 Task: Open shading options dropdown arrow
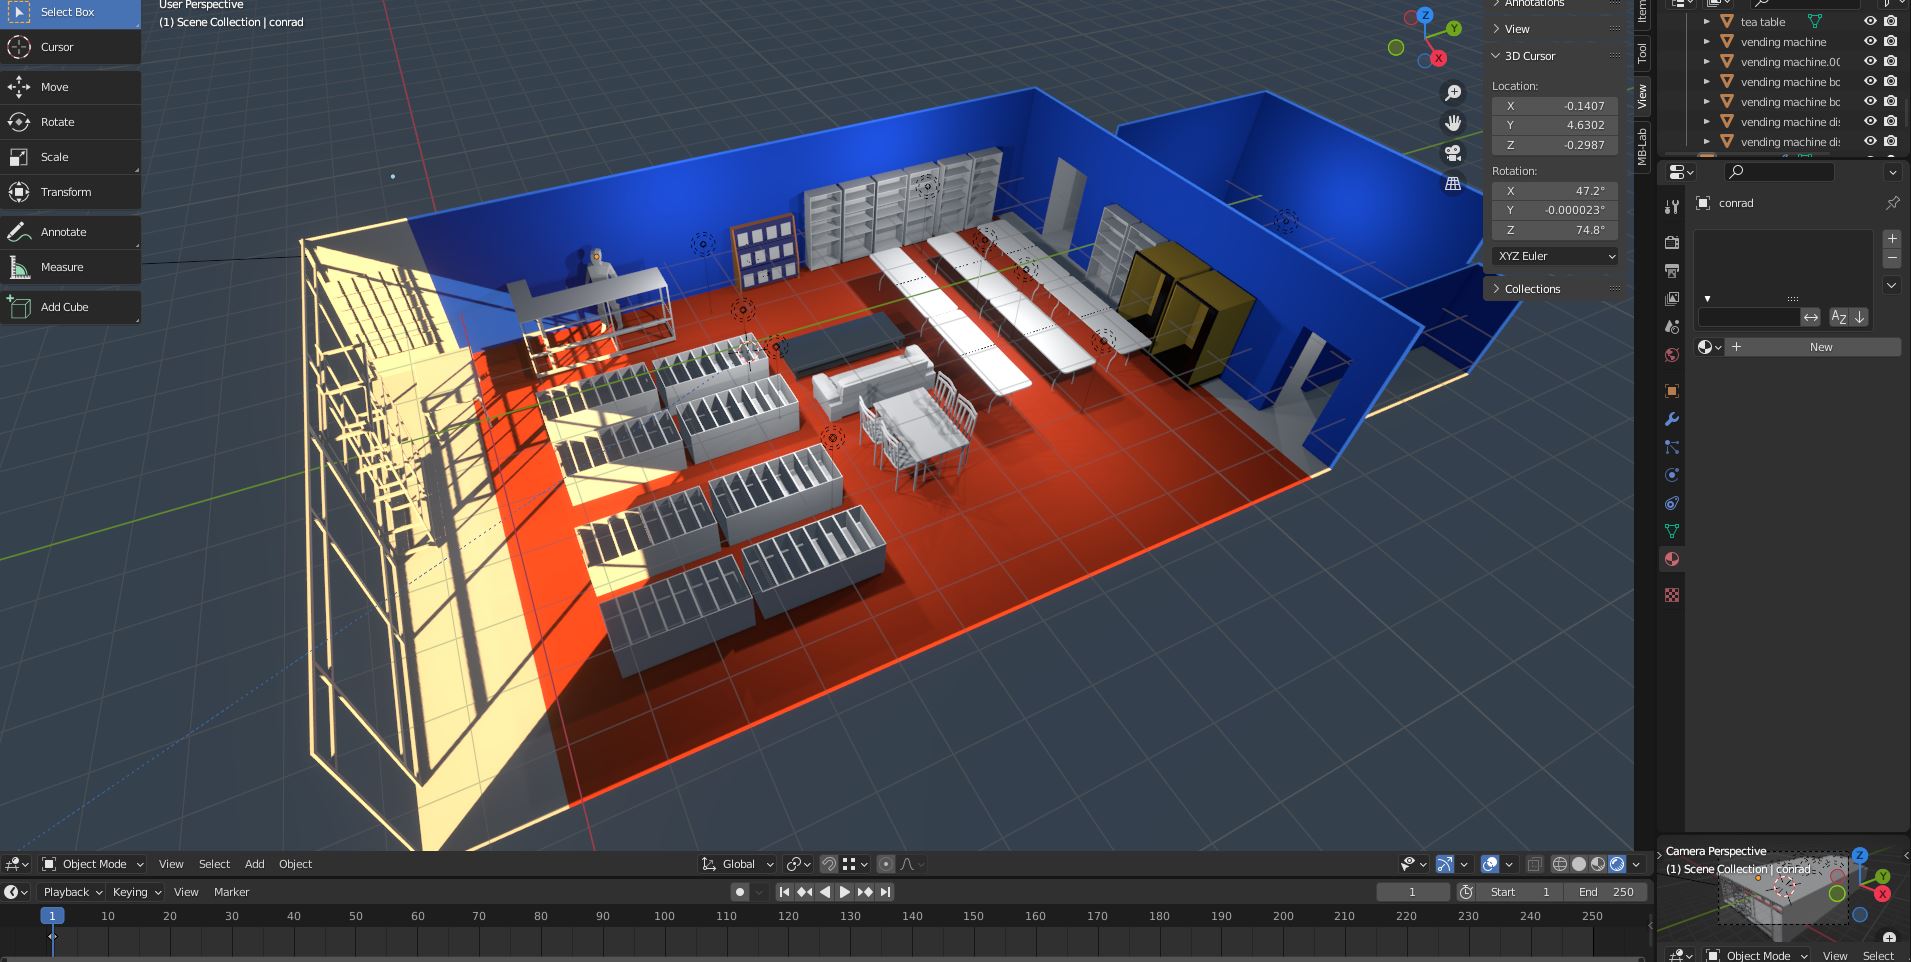coord(1637,864)
